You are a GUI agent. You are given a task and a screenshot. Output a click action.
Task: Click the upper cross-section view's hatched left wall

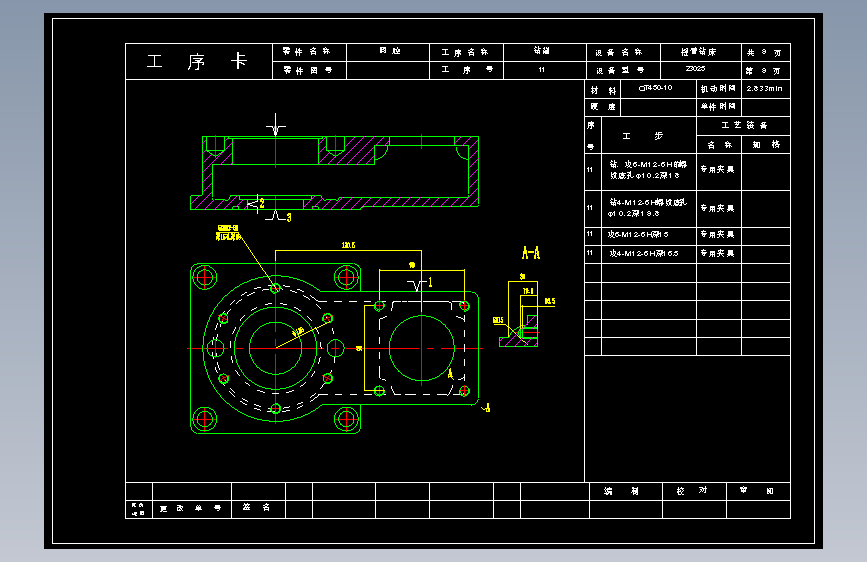coord(207,166)
